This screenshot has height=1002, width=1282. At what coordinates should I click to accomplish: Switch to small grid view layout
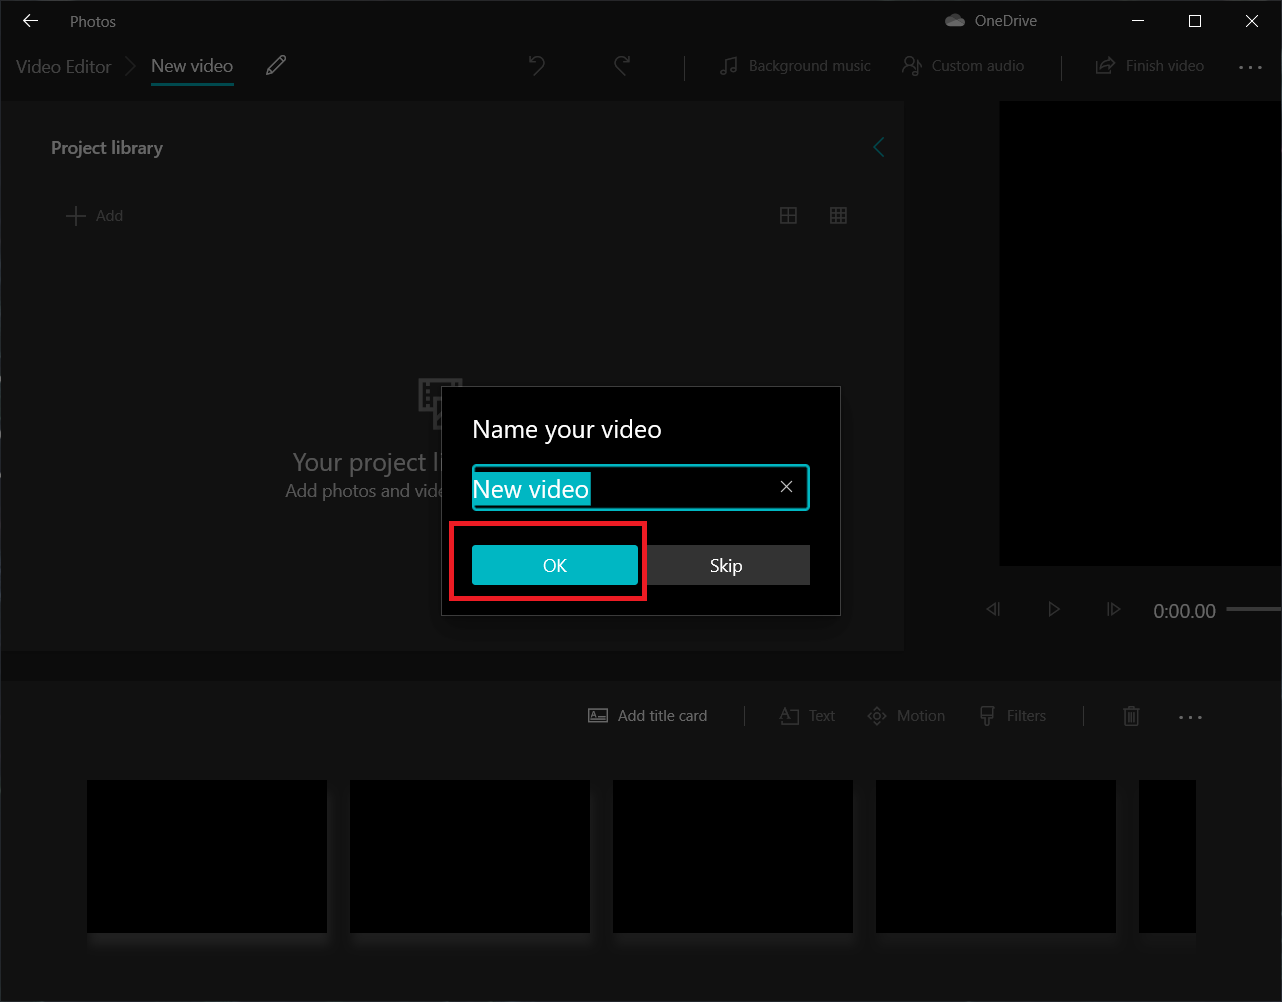838,215
